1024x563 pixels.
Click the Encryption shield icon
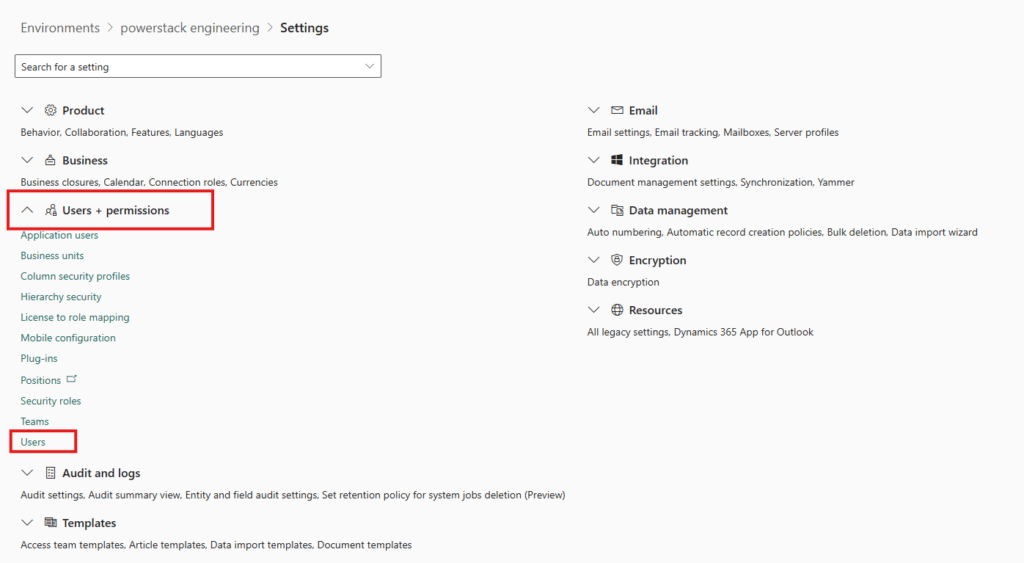coord(617,260)
